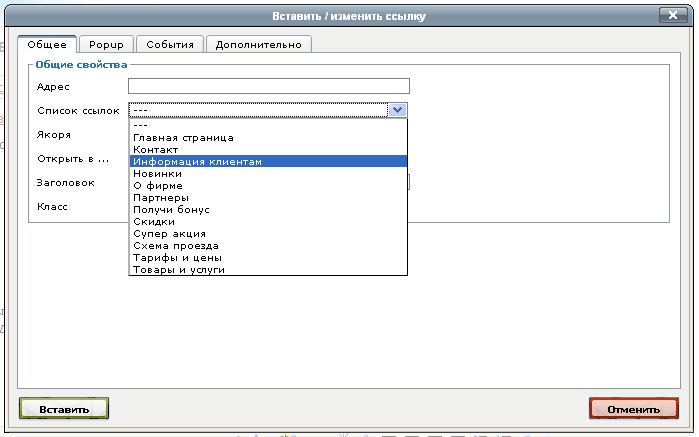Viewport: 699px width, 437px height.
Task: Open the Дополнительно tab
Action: click(259, 44)
